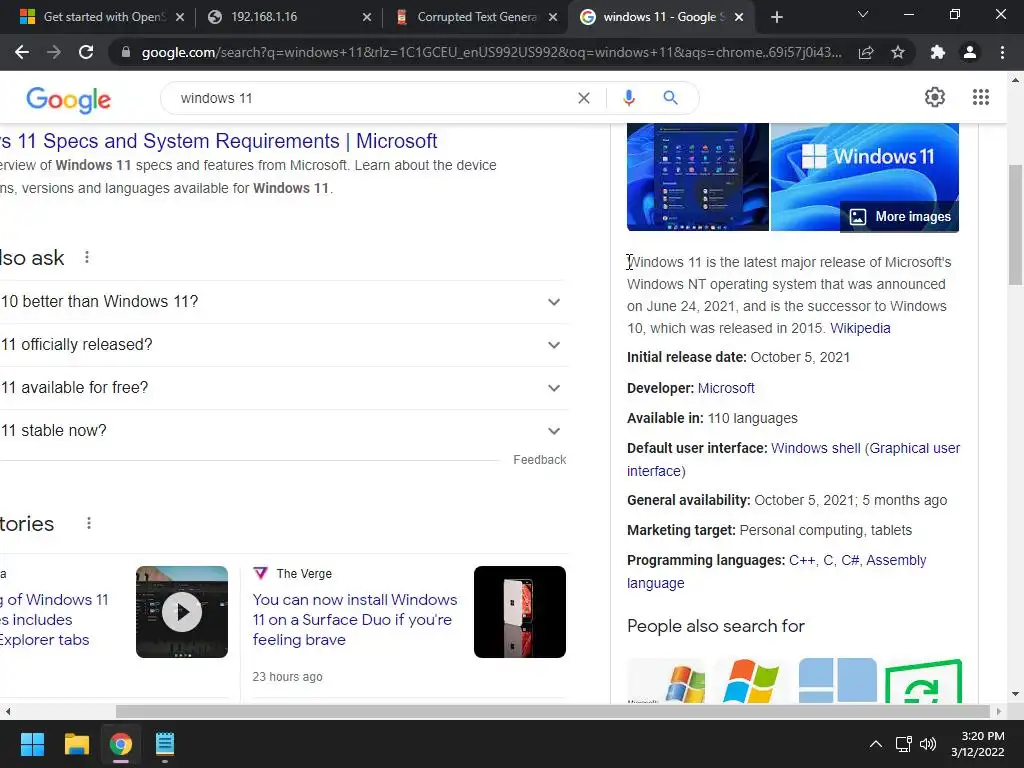Screen dimensions: 1024x768
Task: Start voice search with the microphone
Action: pos(628,98)
